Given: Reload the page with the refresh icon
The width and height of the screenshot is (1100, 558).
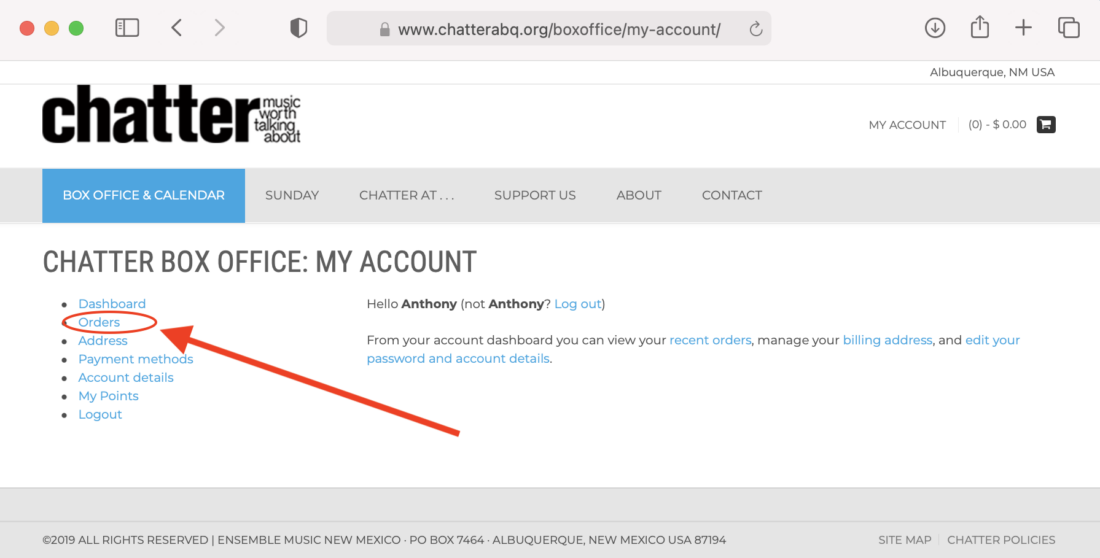Looking at the screenshot, I should [x=756, y=29].
